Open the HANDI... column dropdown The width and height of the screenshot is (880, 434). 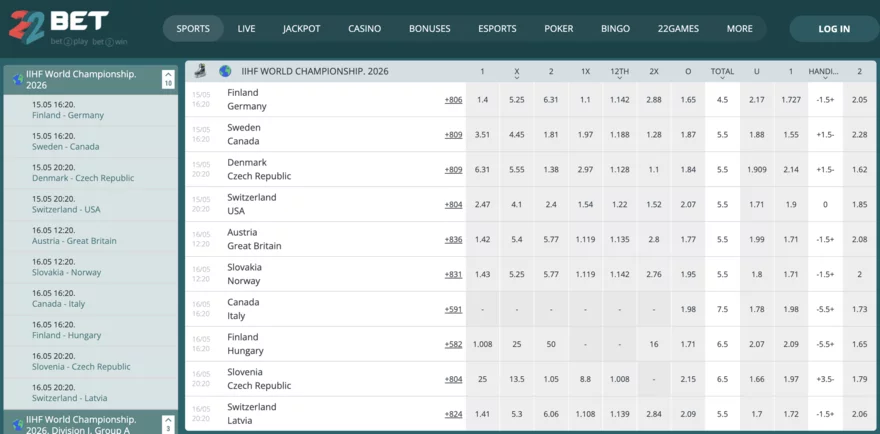pos(825,78)
